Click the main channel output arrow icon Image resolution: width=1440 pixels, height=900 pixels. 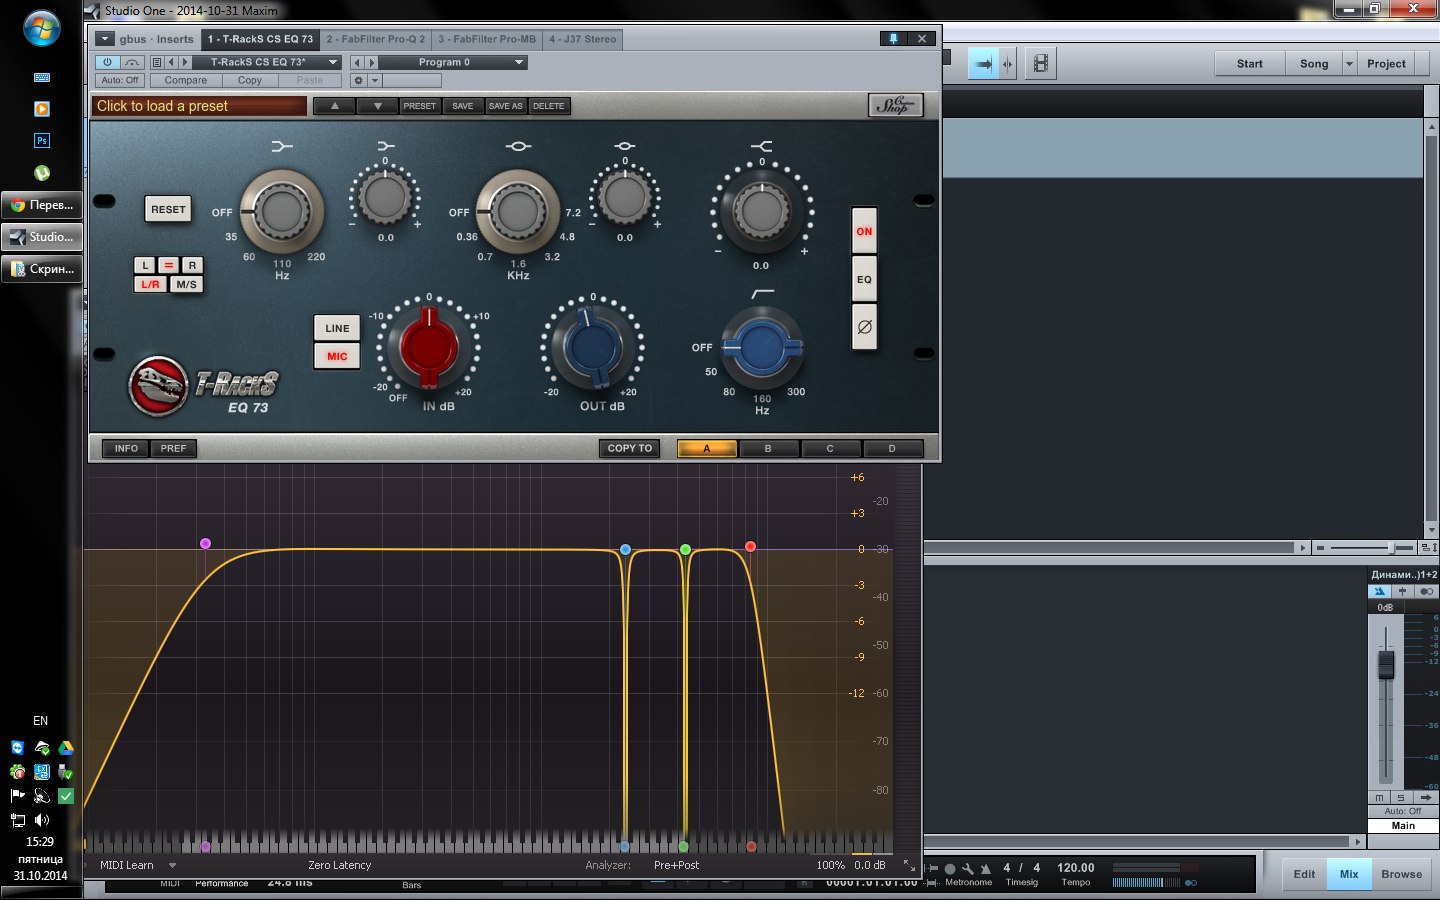[1425, 797]
